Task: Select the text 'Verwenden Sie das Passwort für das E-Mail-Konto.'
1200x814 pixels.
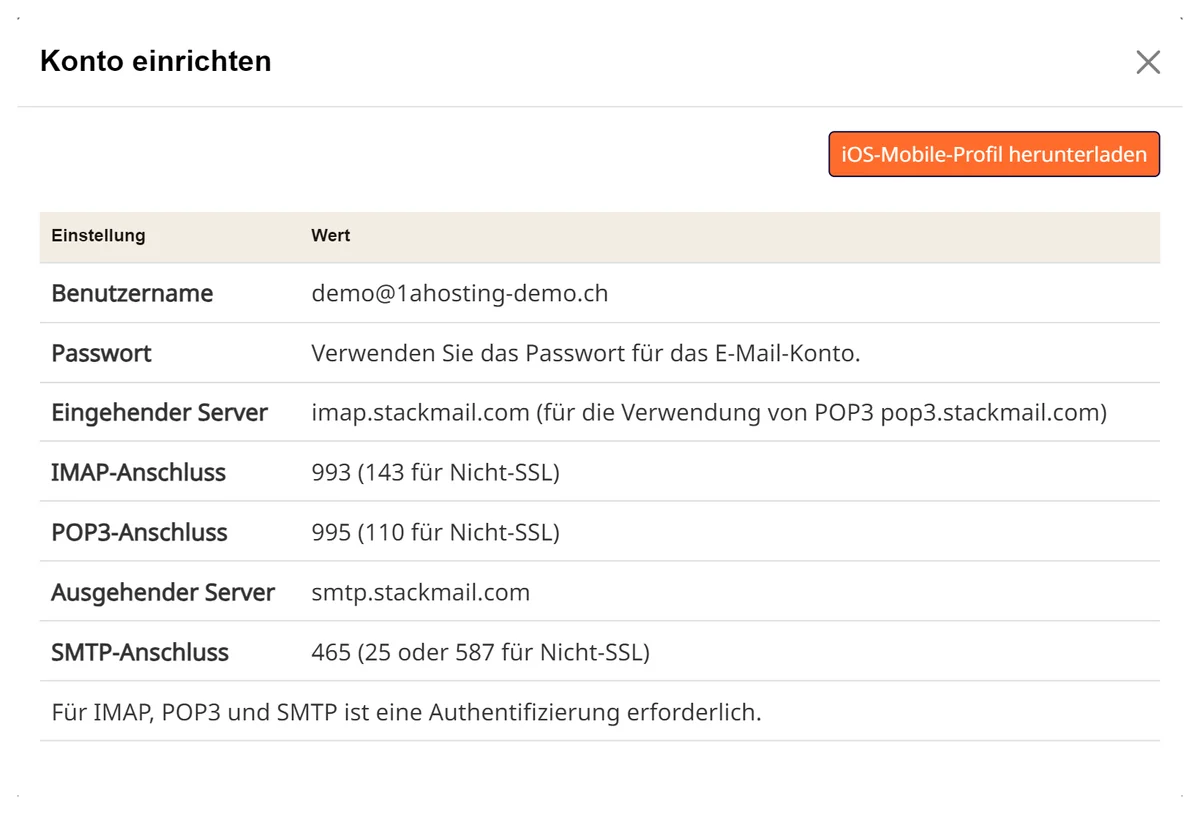Action: [x=586, y=353]
